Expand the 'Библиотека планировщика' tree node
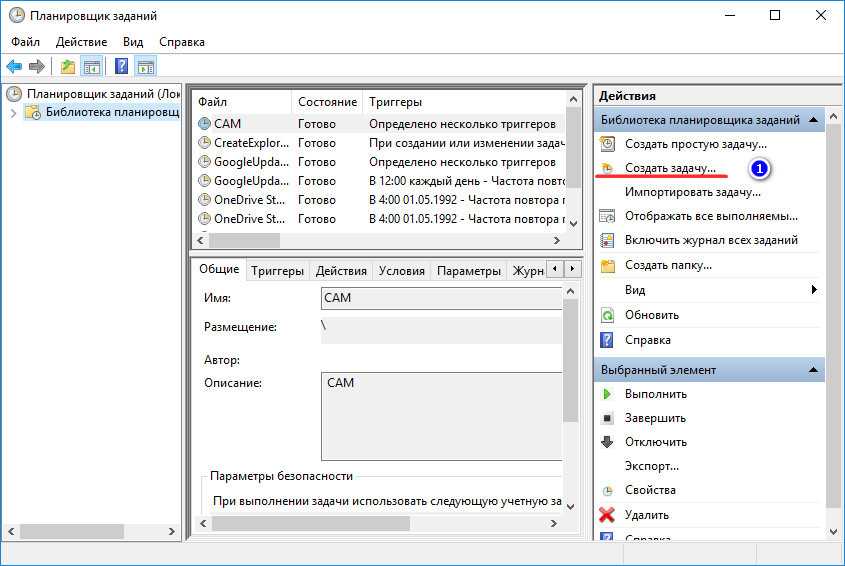Screen dimensions: 845x566 point(14,113)
